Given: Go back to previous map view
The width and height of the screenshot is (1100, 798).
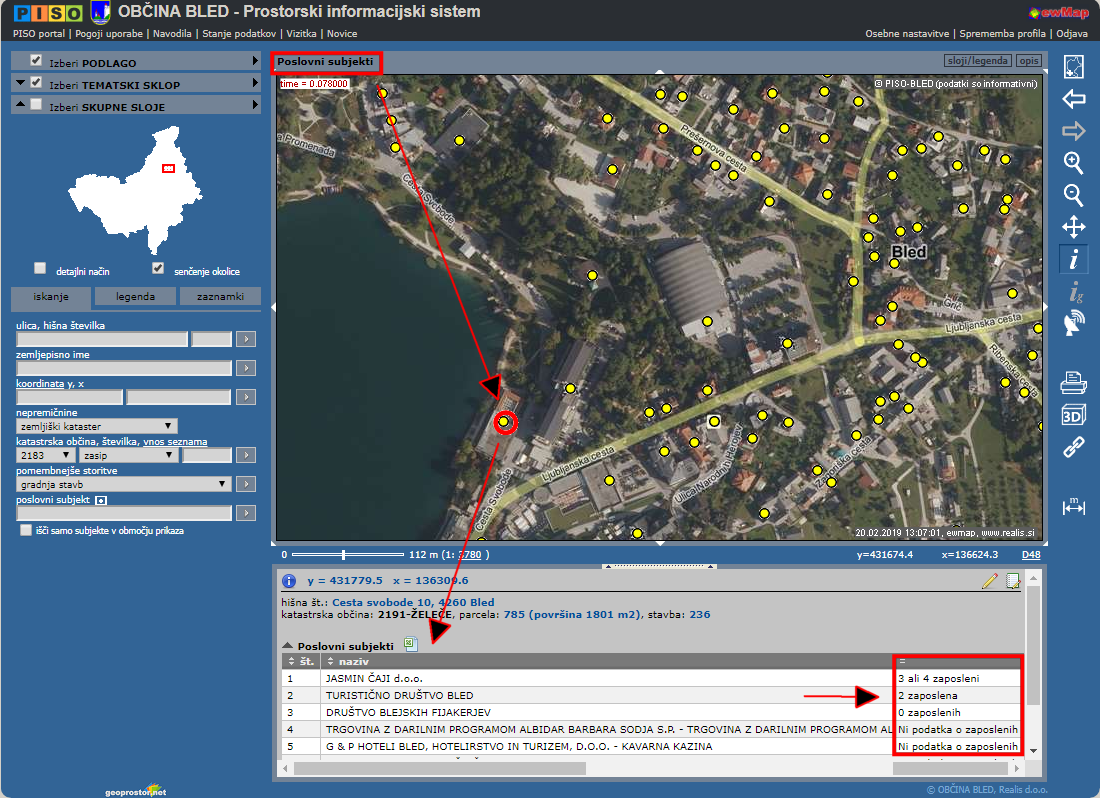Looking at the screenshot, I should 1073,99.
